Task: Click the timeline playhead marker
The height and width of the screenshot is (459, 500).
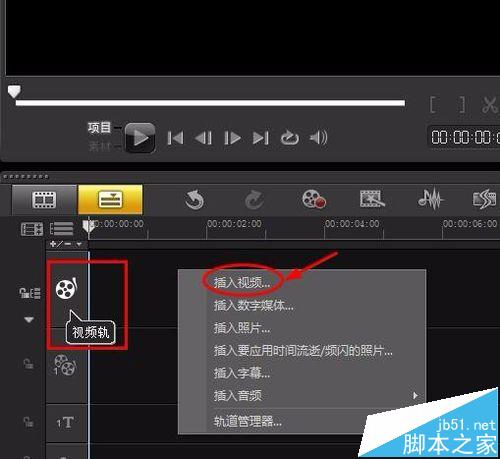Action: point(88,227)
